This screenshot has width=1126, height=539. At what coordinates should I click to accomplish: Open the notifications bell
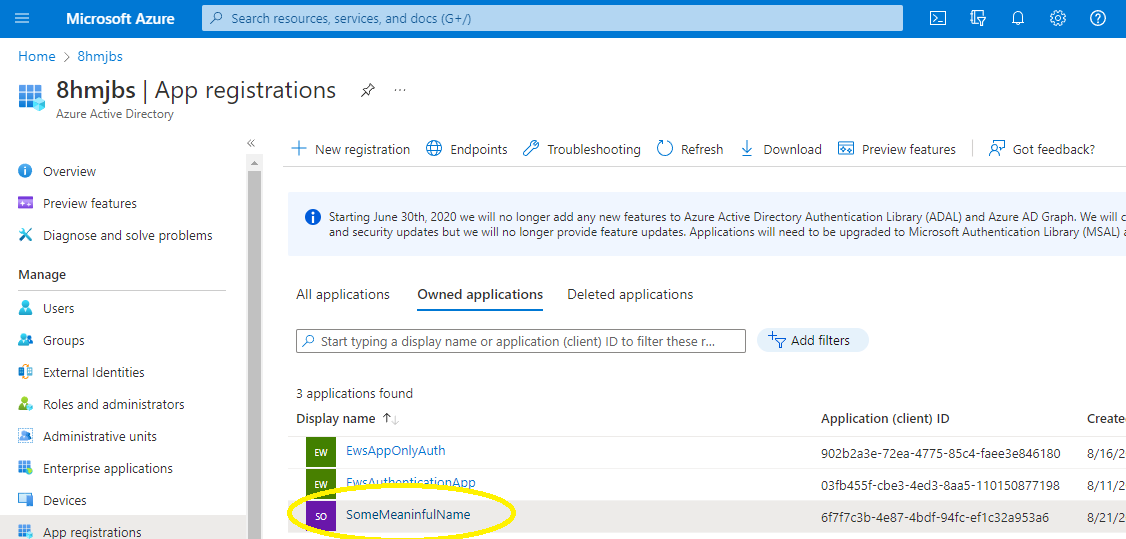tap(1018, 19)
